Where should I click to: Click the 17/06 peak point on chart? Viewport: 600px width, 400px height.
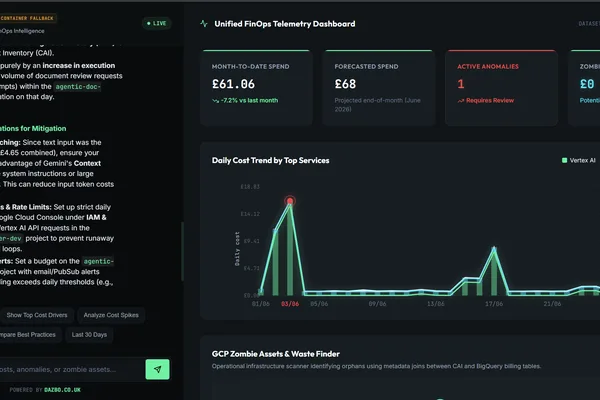click(x=494, y=249)
